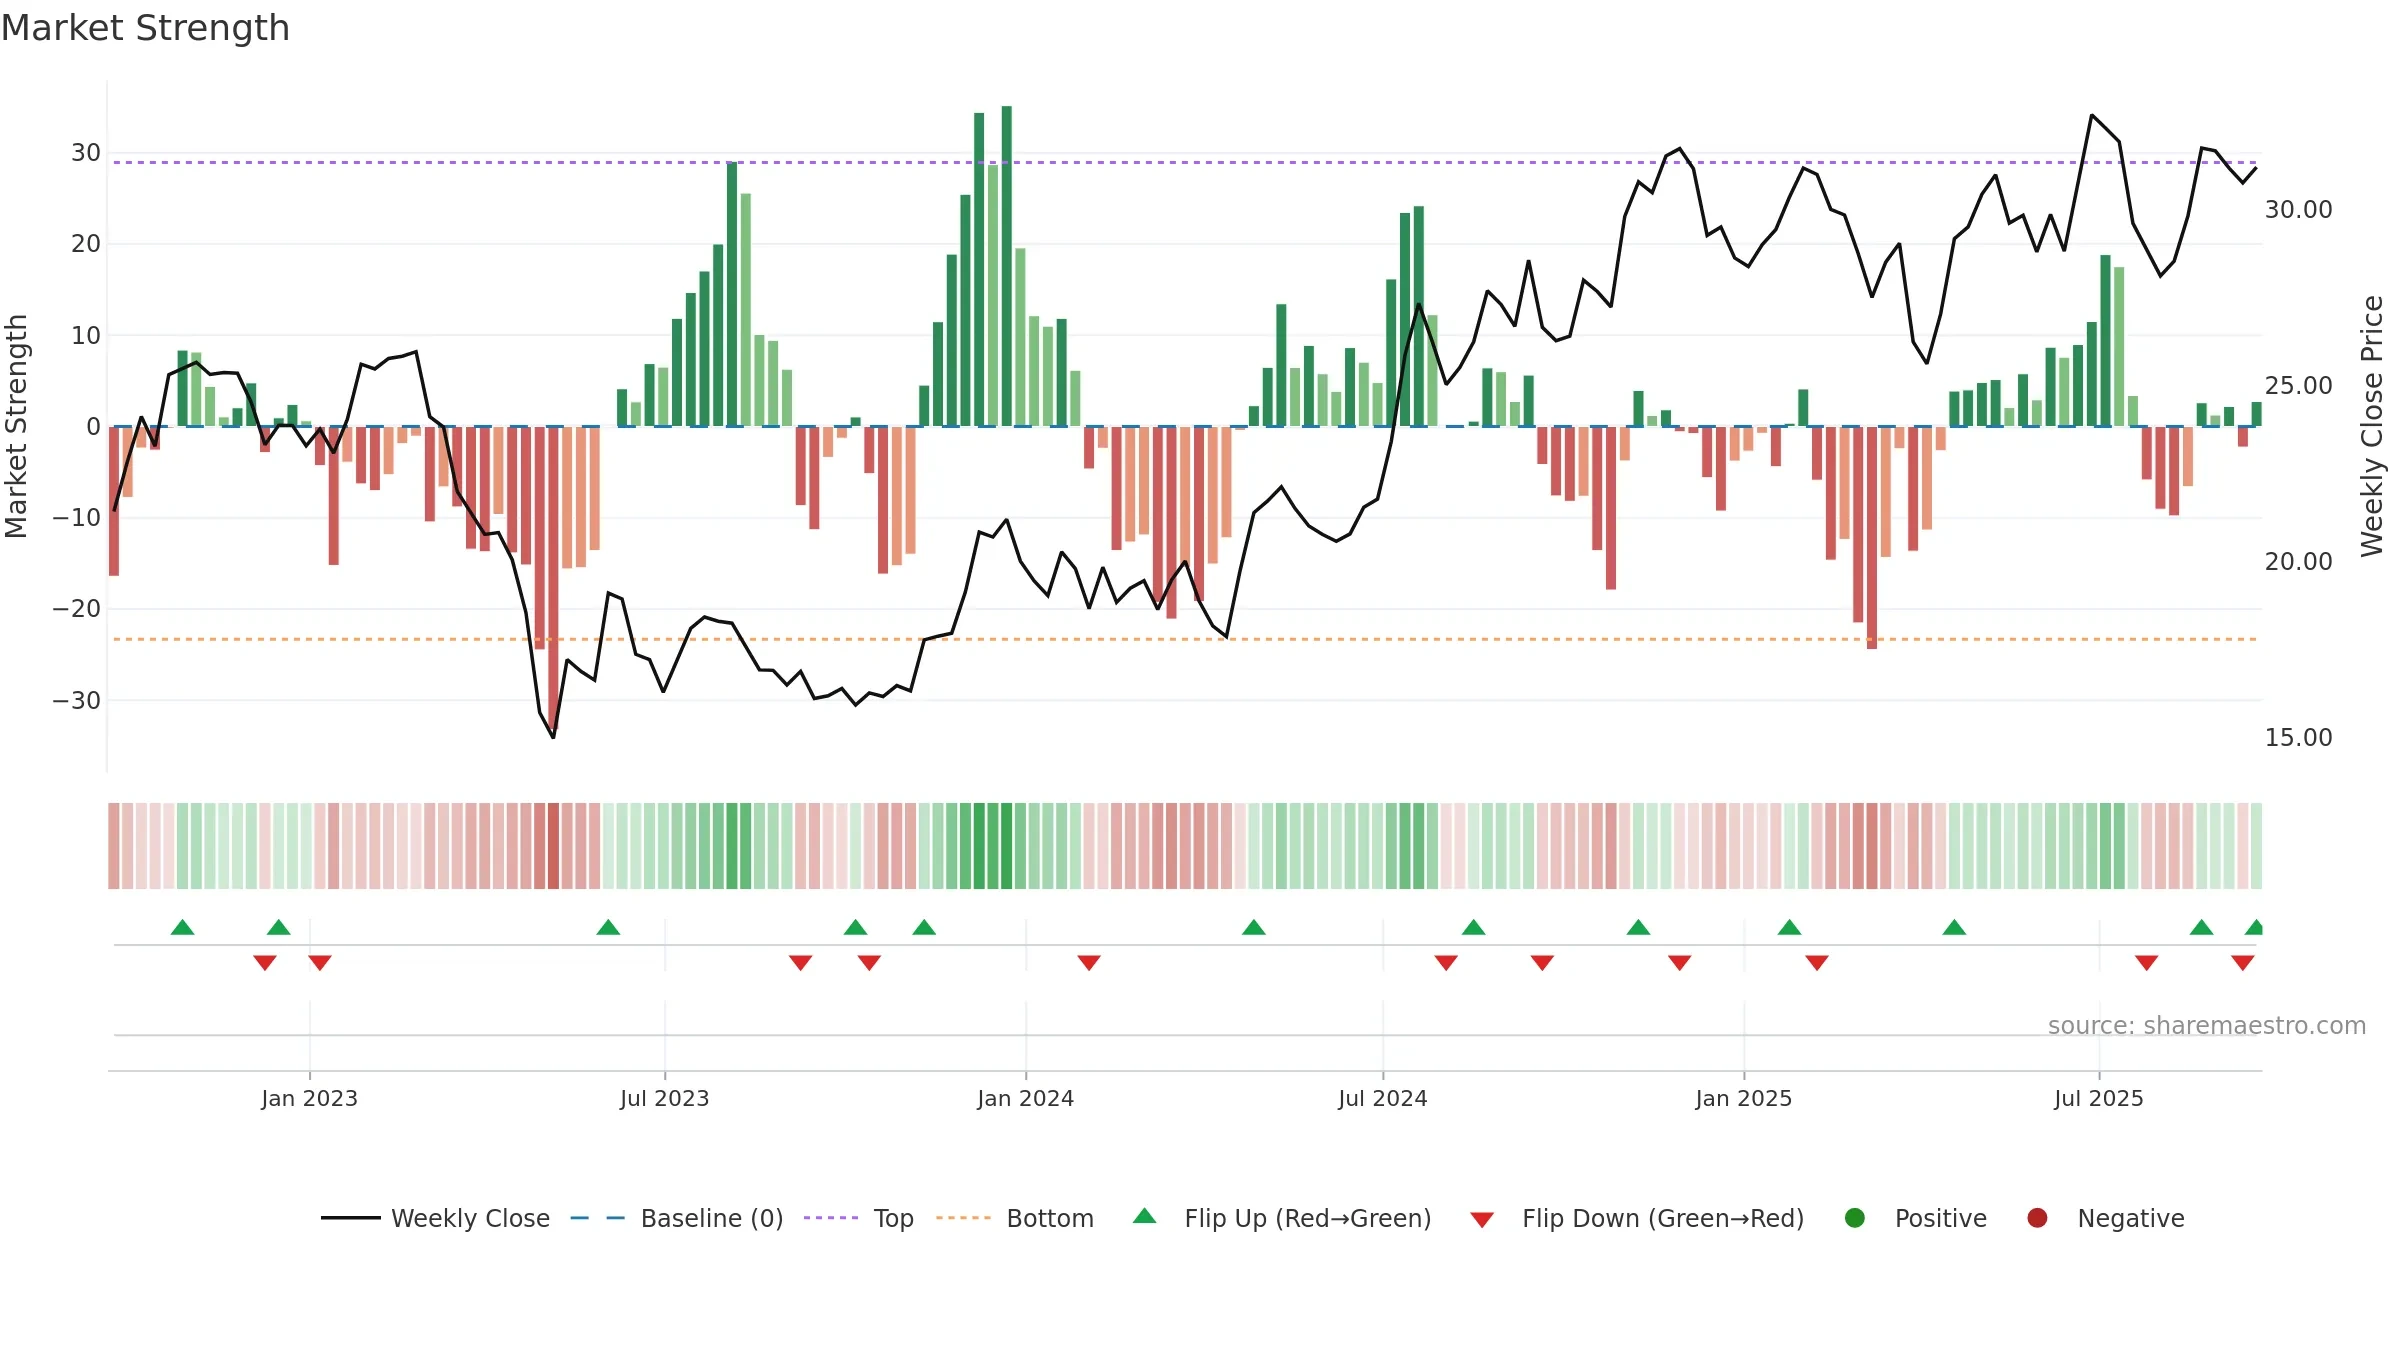
Task: Click the purple dotted Top line sample
Action: (831, 1218)
